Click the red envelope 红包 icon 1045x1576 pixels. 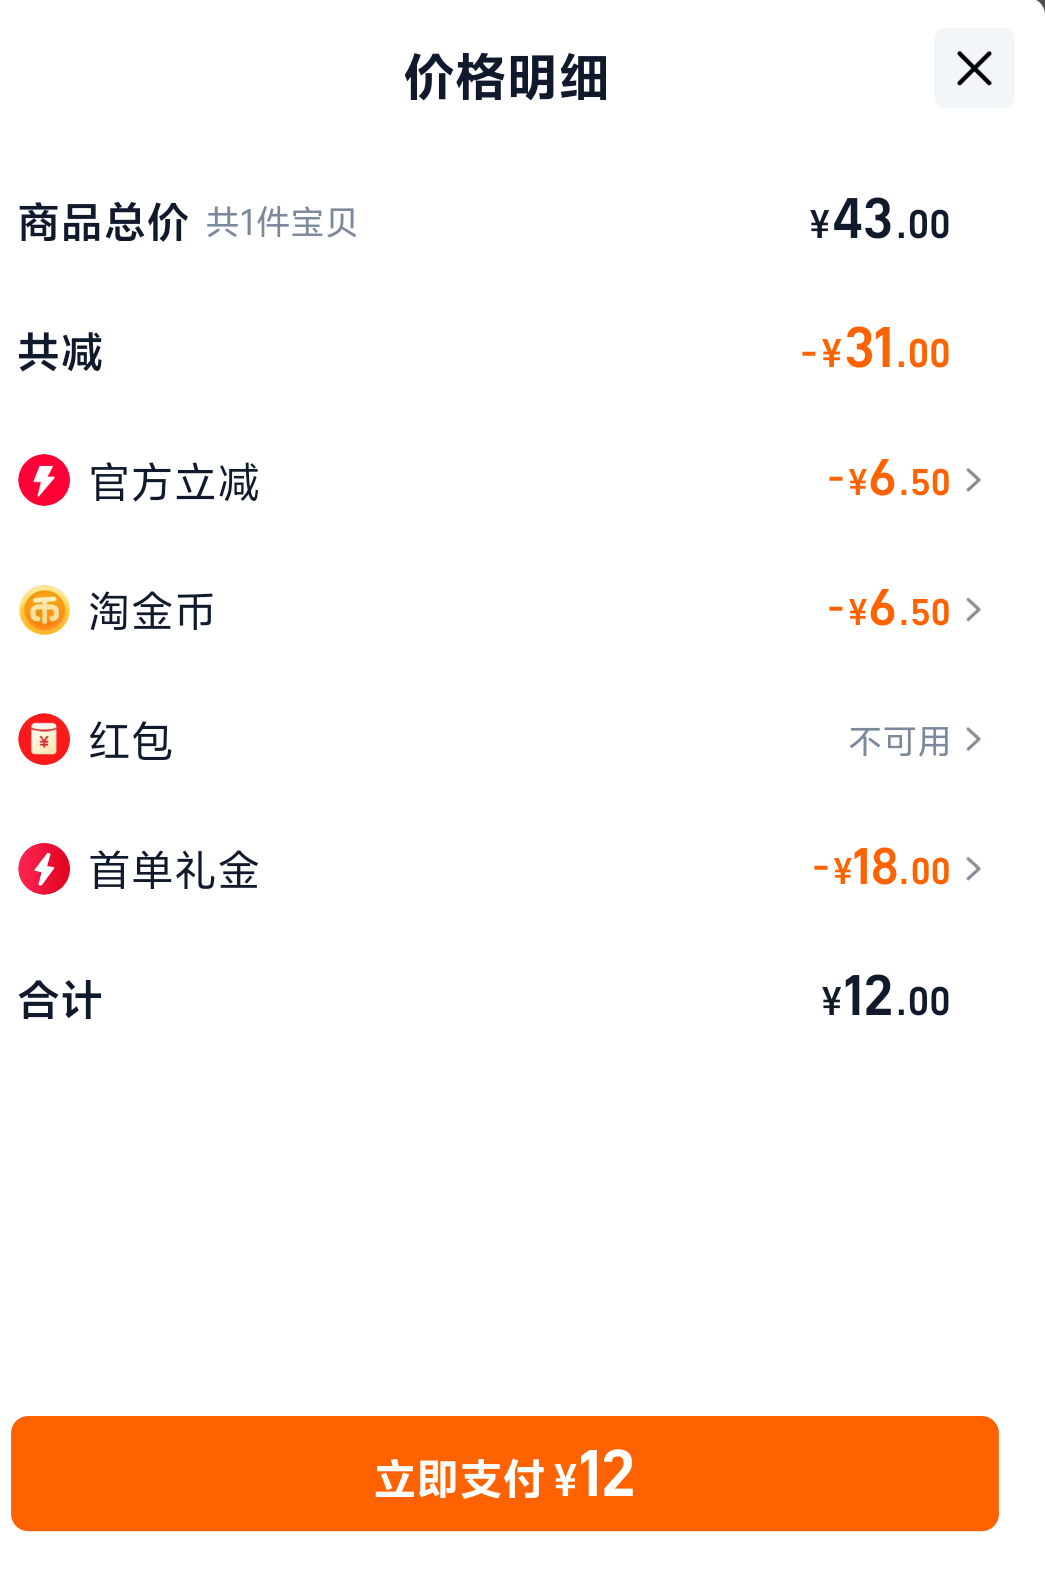point(44,739)
